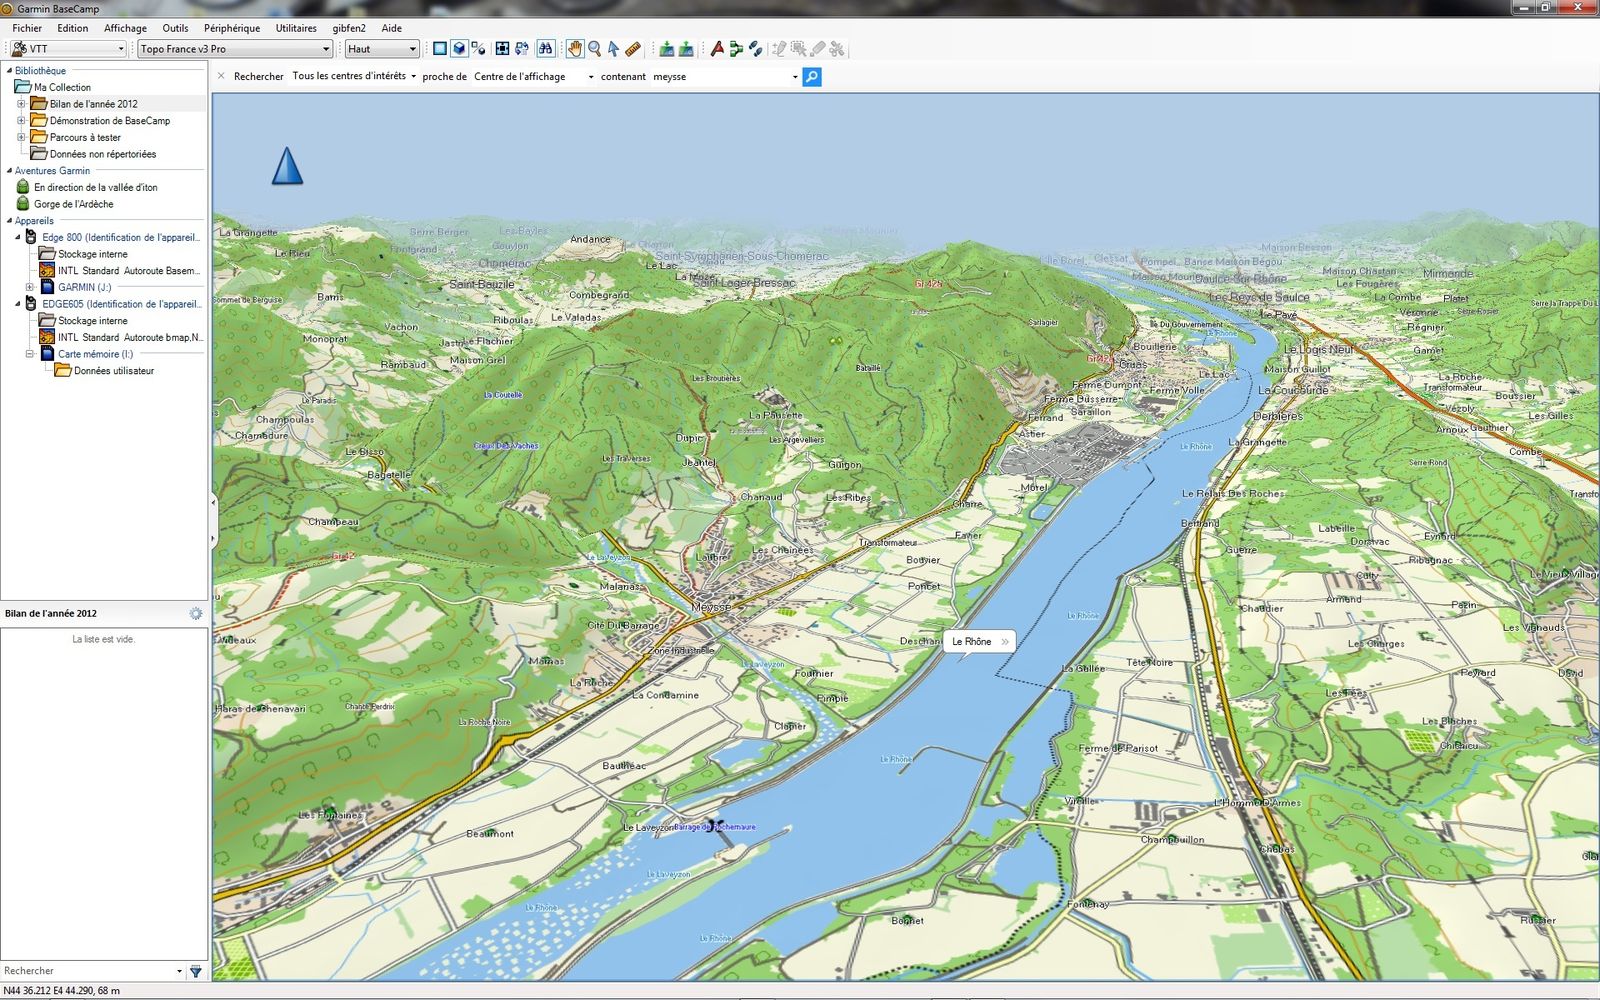This screenshot has width=1600, height=1000.
Task: Collapse the Edge 800 device node
Action: point(18,237)
